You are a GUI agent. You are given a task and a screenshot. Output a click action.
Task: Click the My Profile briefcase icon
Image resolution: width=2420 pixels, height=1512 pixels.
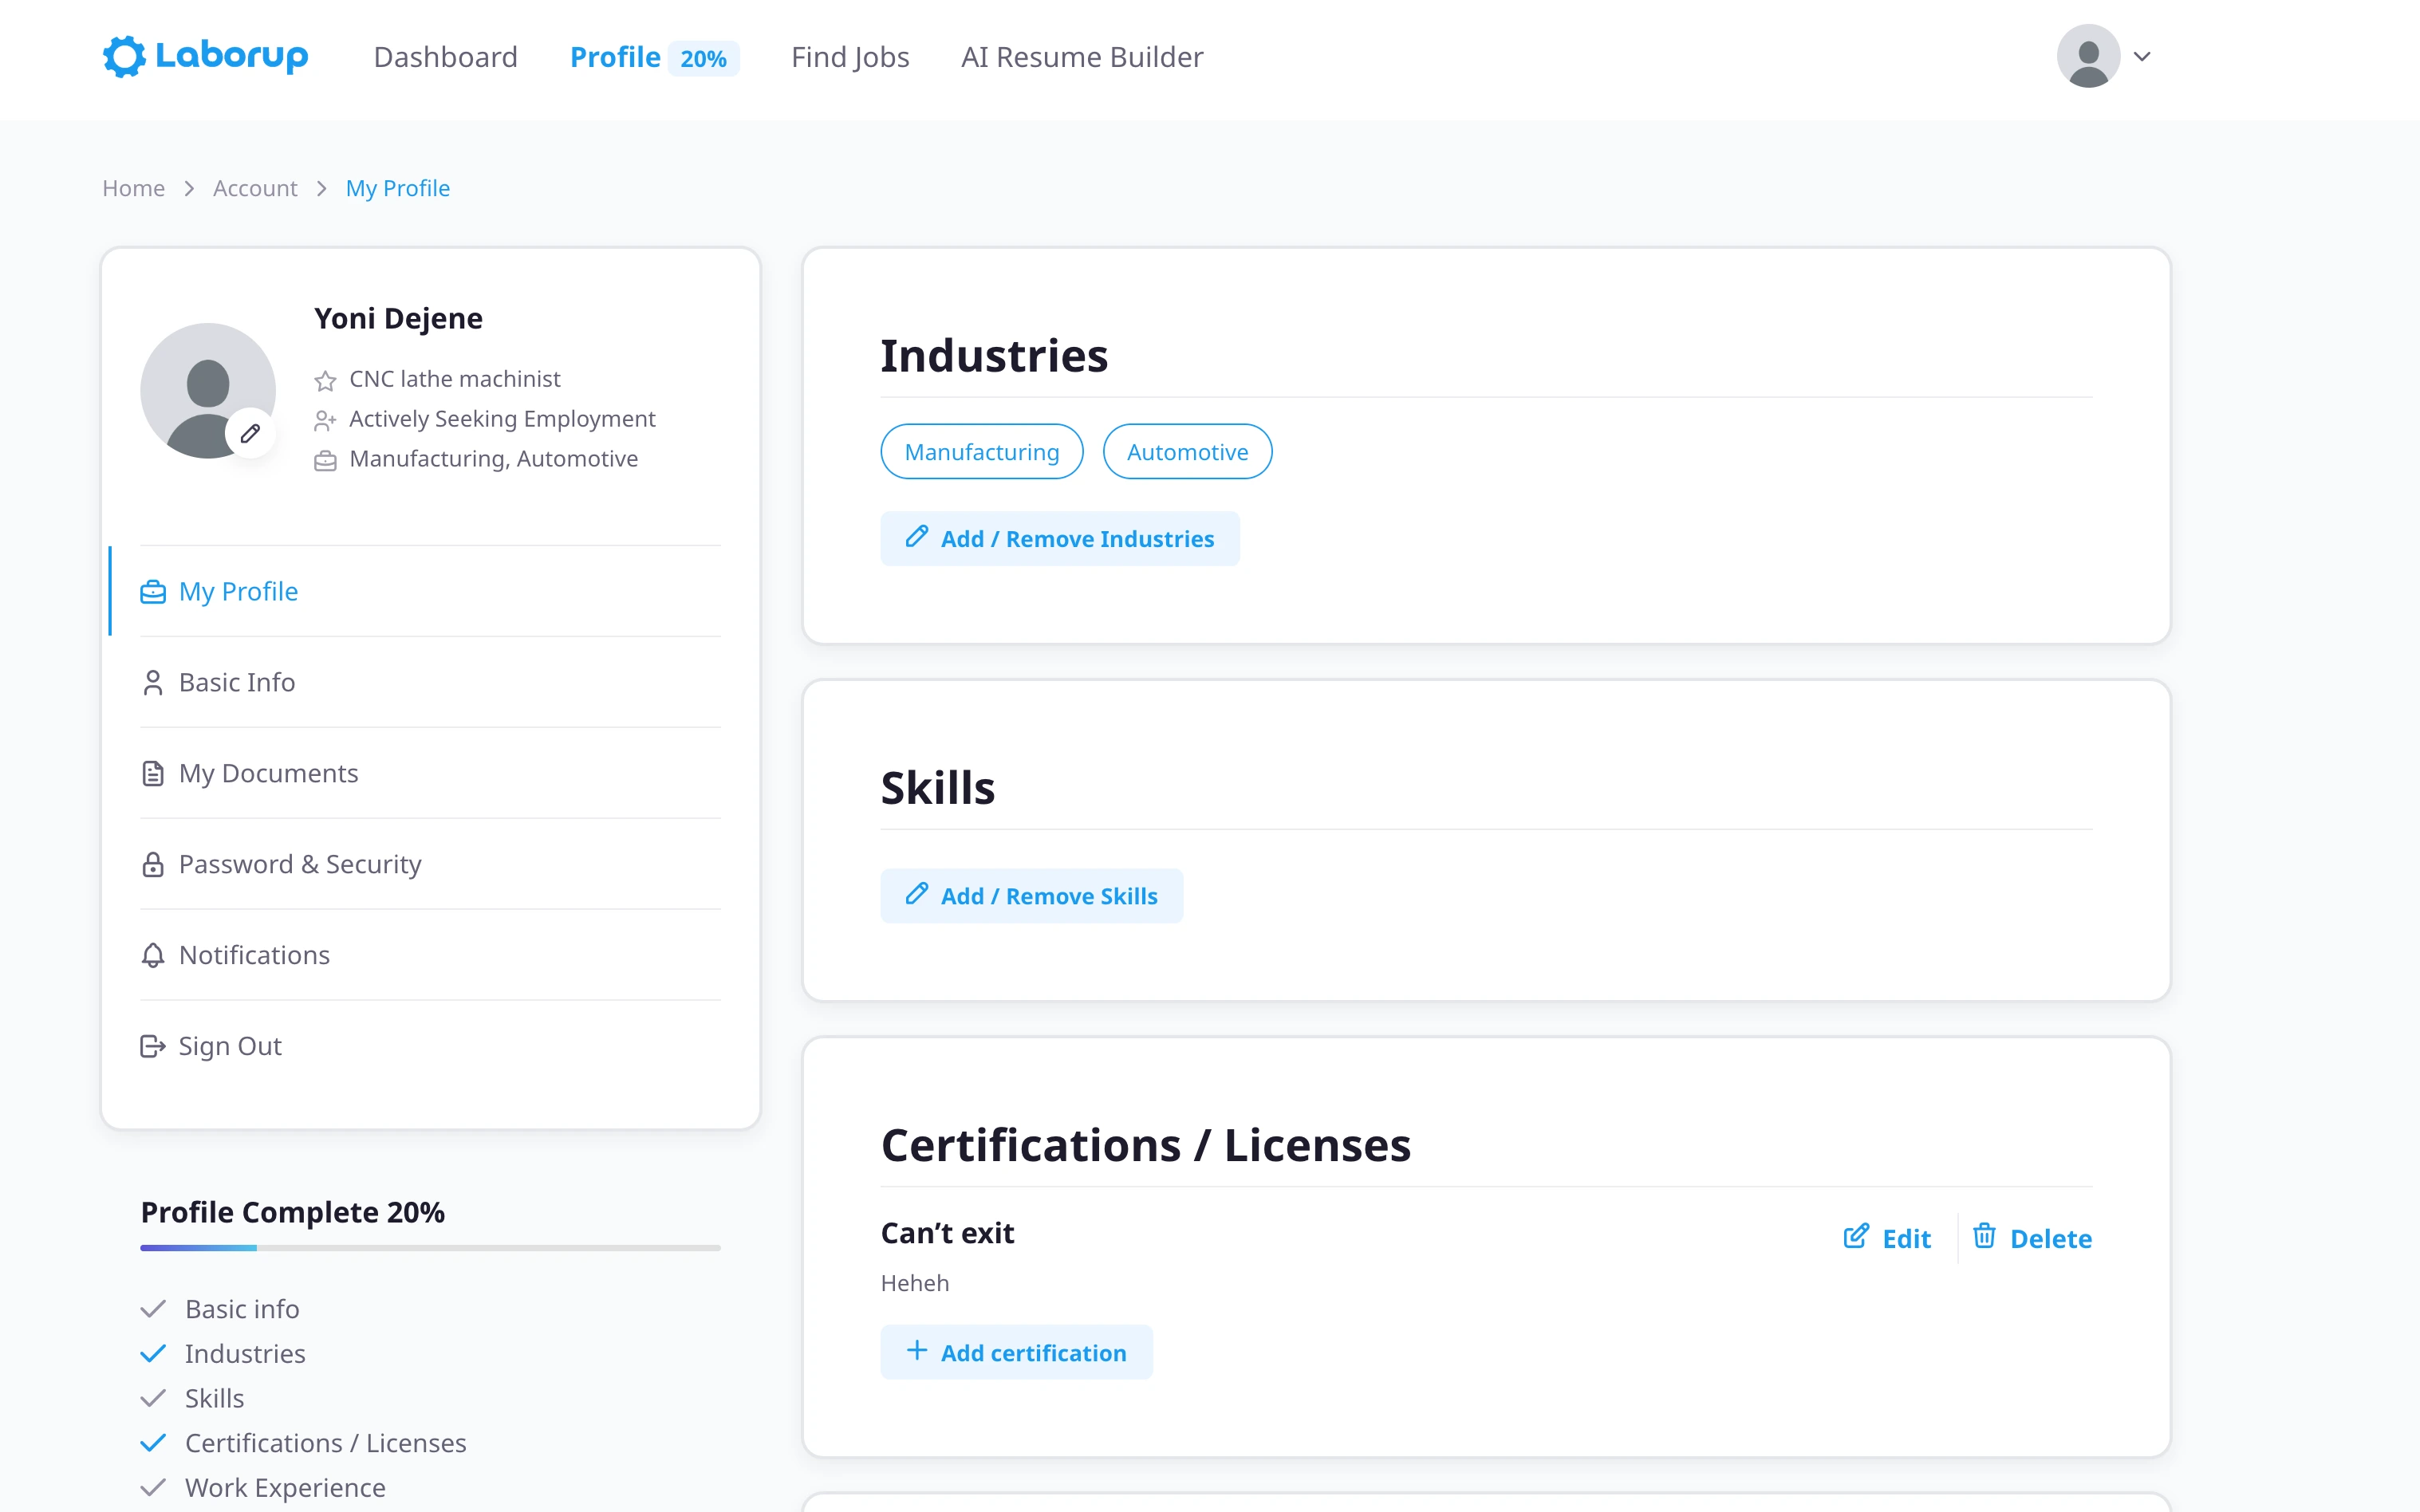coord(153,592)
